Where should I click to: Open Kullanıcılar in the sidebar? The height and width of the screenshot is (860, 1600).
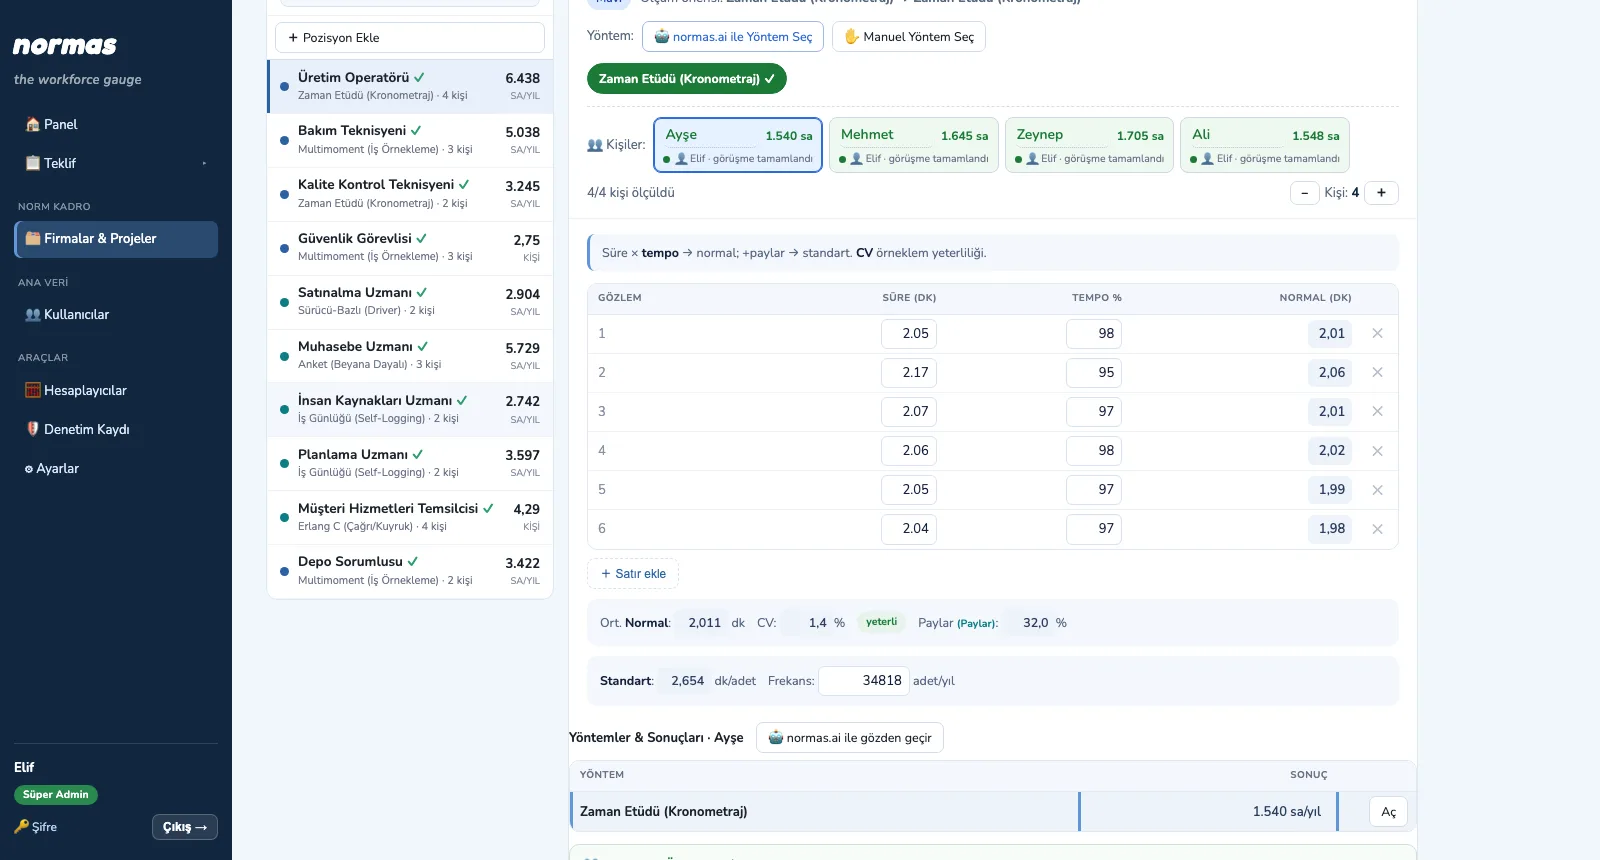point(115,315)
